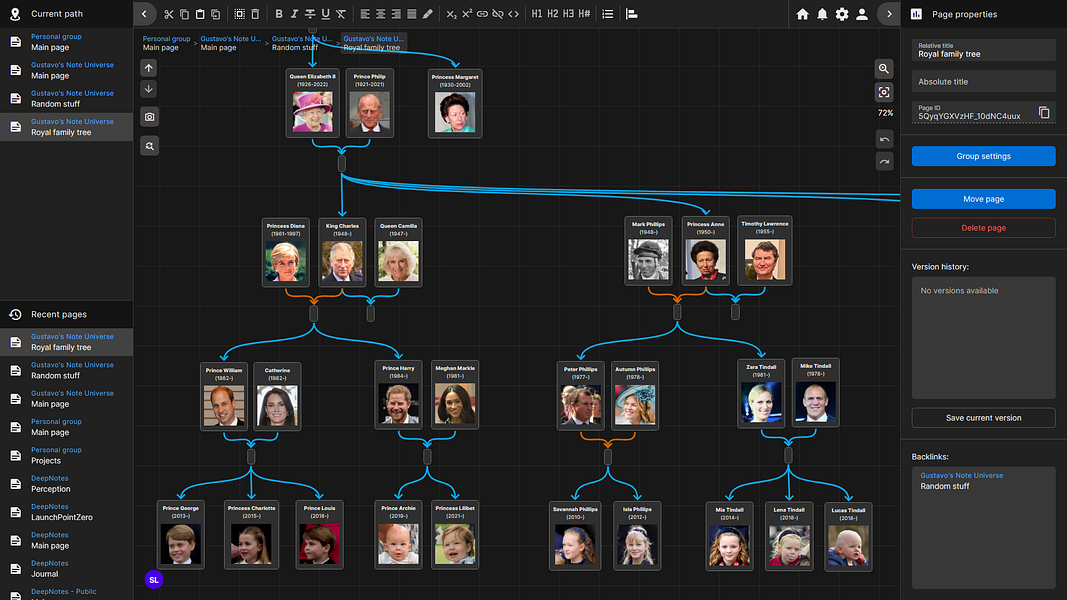The image size is (1067, 600).
Task: Go to home page icon
Action: (x=802, y=14)
